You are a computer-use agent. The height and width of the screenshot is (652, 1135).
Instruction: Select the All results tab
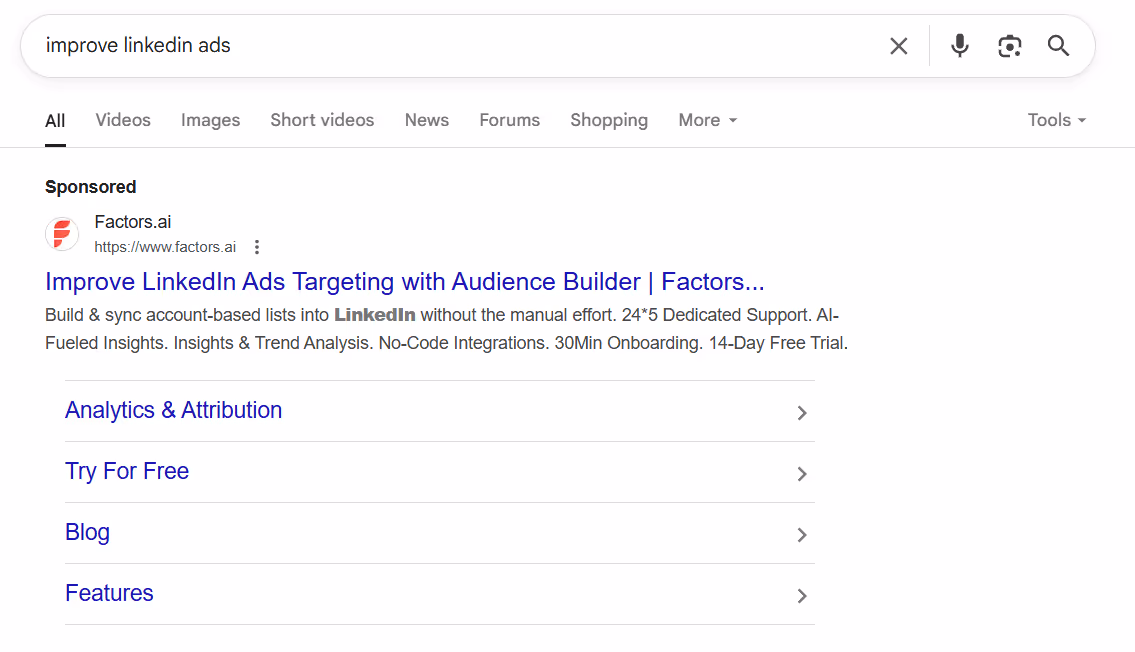click(55, 121)
